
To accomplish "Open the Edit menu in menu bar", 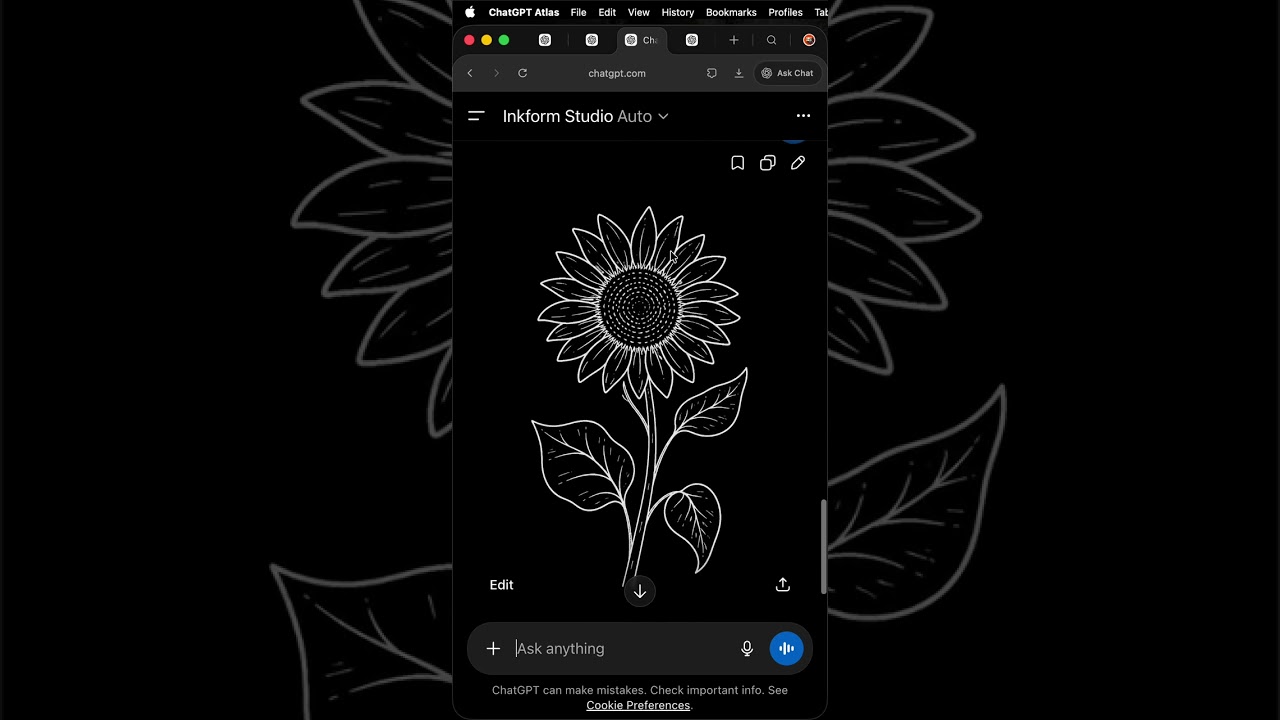I will [x=607, y=12].
